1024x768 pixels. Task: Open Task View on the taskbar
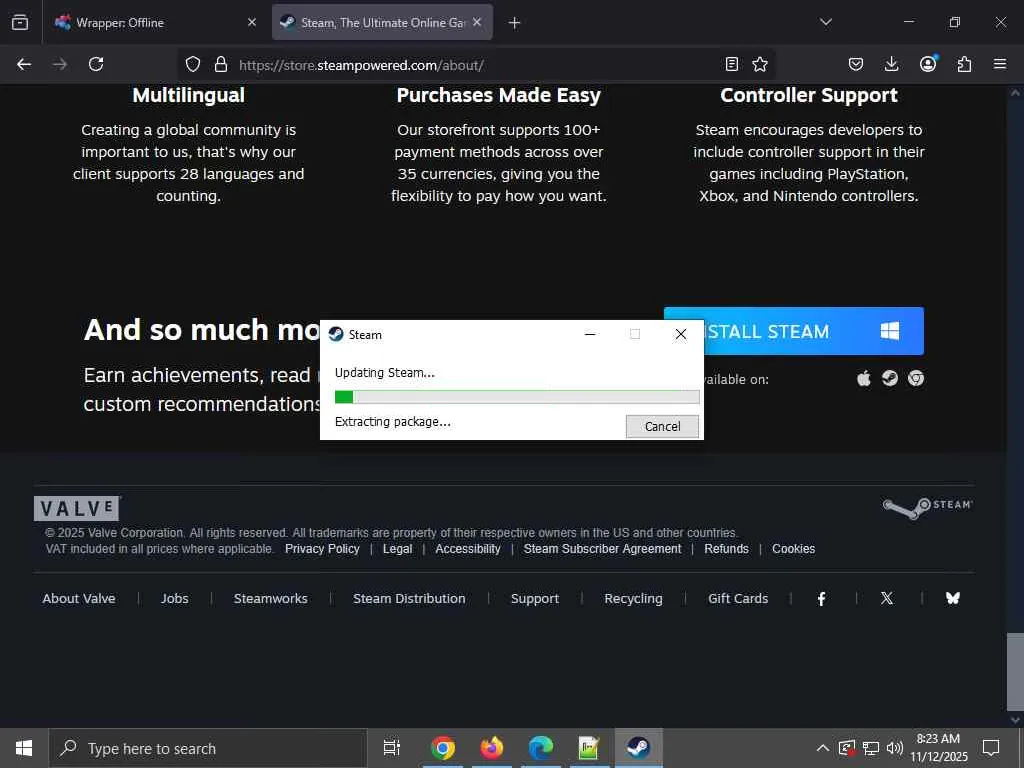[391, 748]
